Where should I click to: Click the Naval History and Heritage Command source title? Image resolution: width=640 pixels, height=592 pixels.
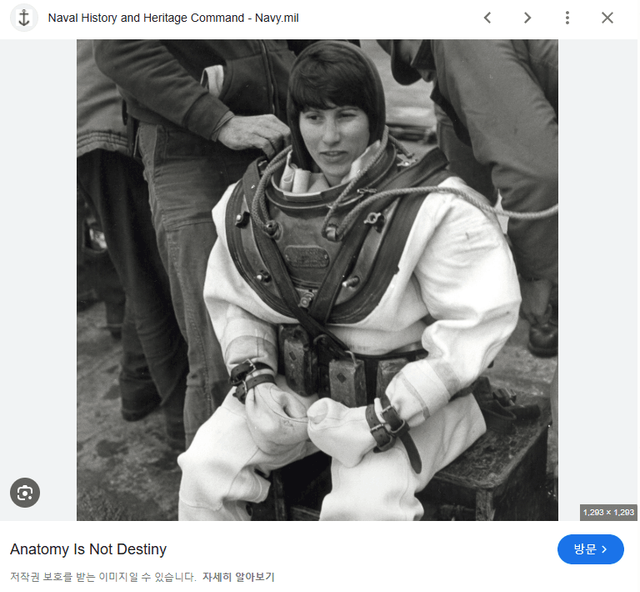tap(150, 18)
